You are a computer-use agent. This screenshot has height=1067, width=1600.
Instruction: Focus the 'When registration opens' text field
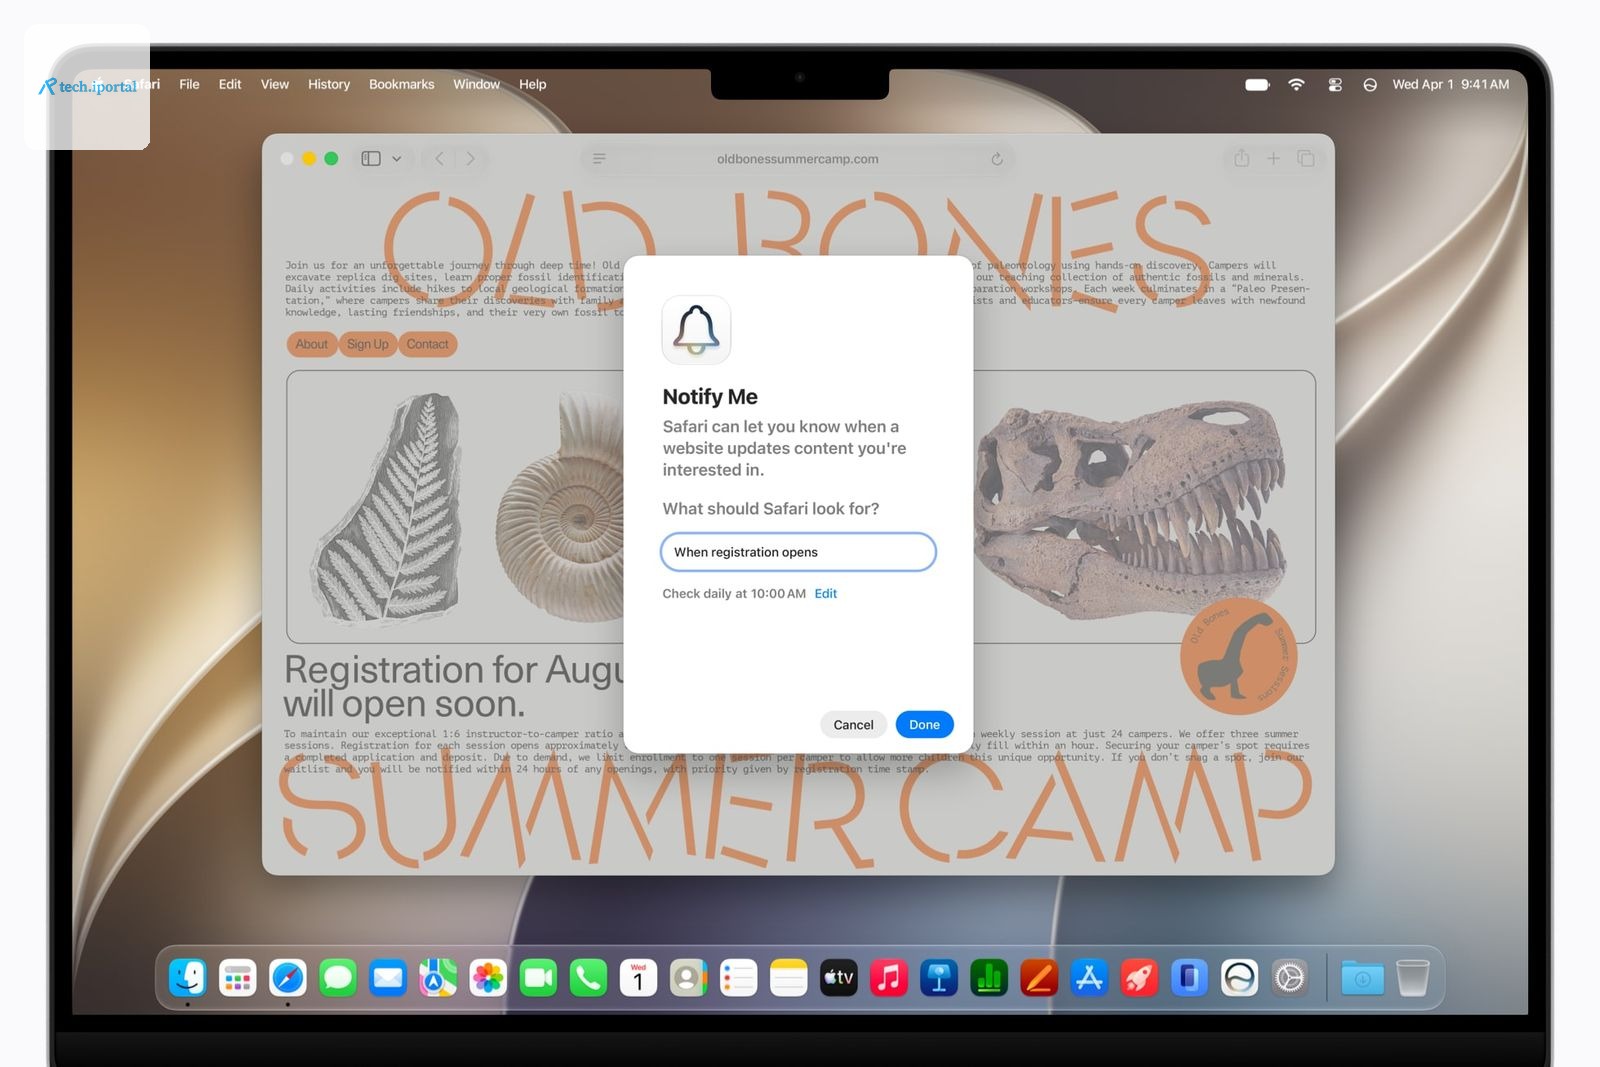[798, 552]
